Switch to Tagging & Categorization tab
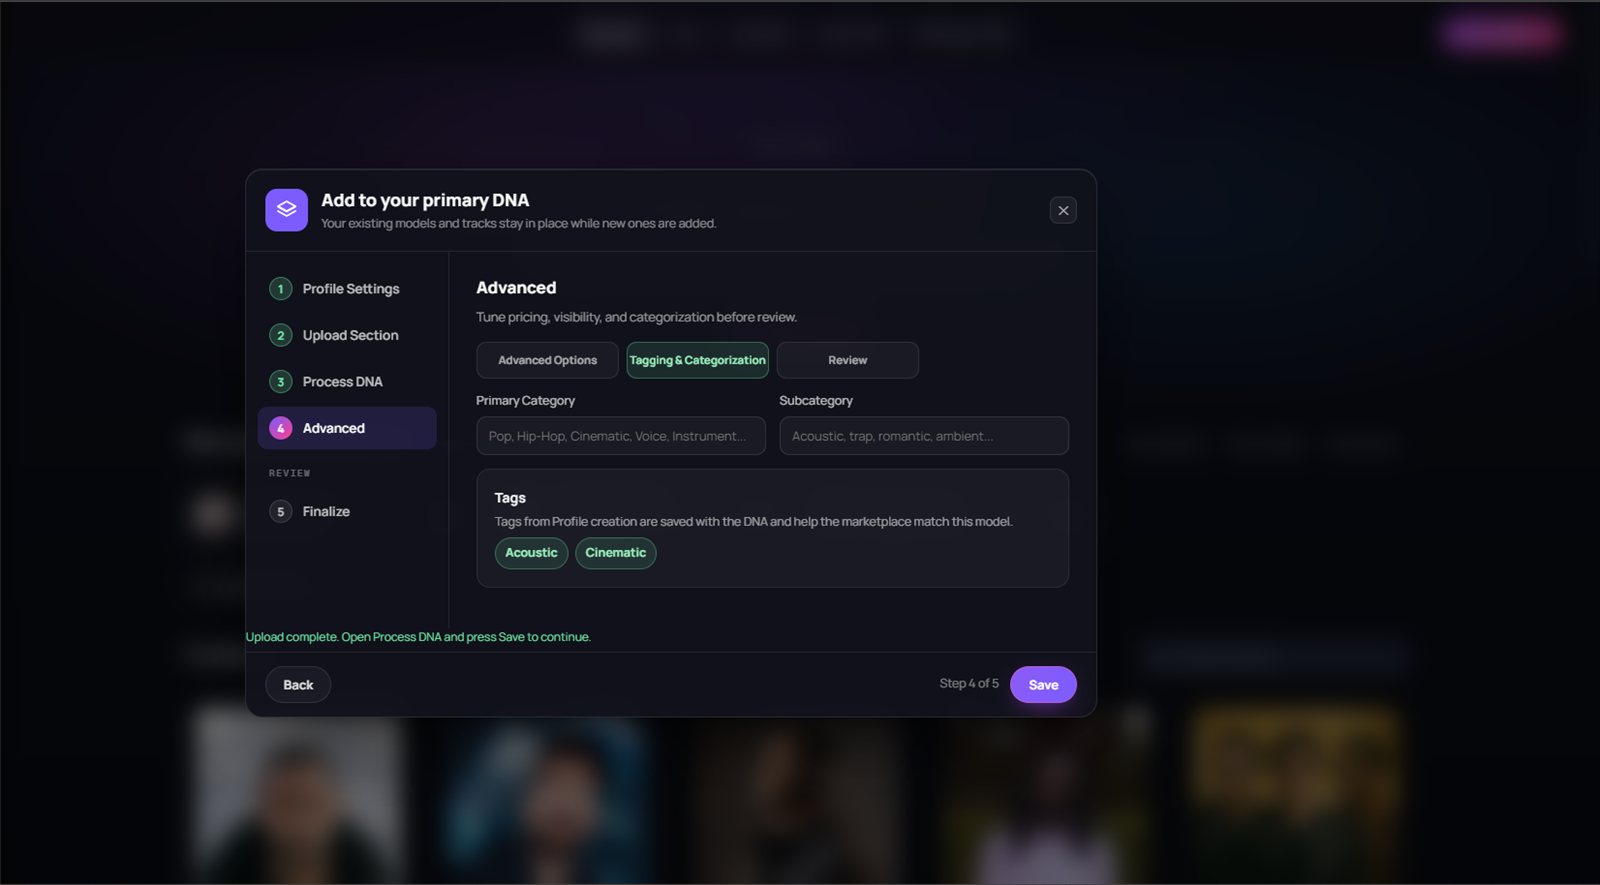The width and height of the screenshot is (1600, 885). tap(697, 360)
